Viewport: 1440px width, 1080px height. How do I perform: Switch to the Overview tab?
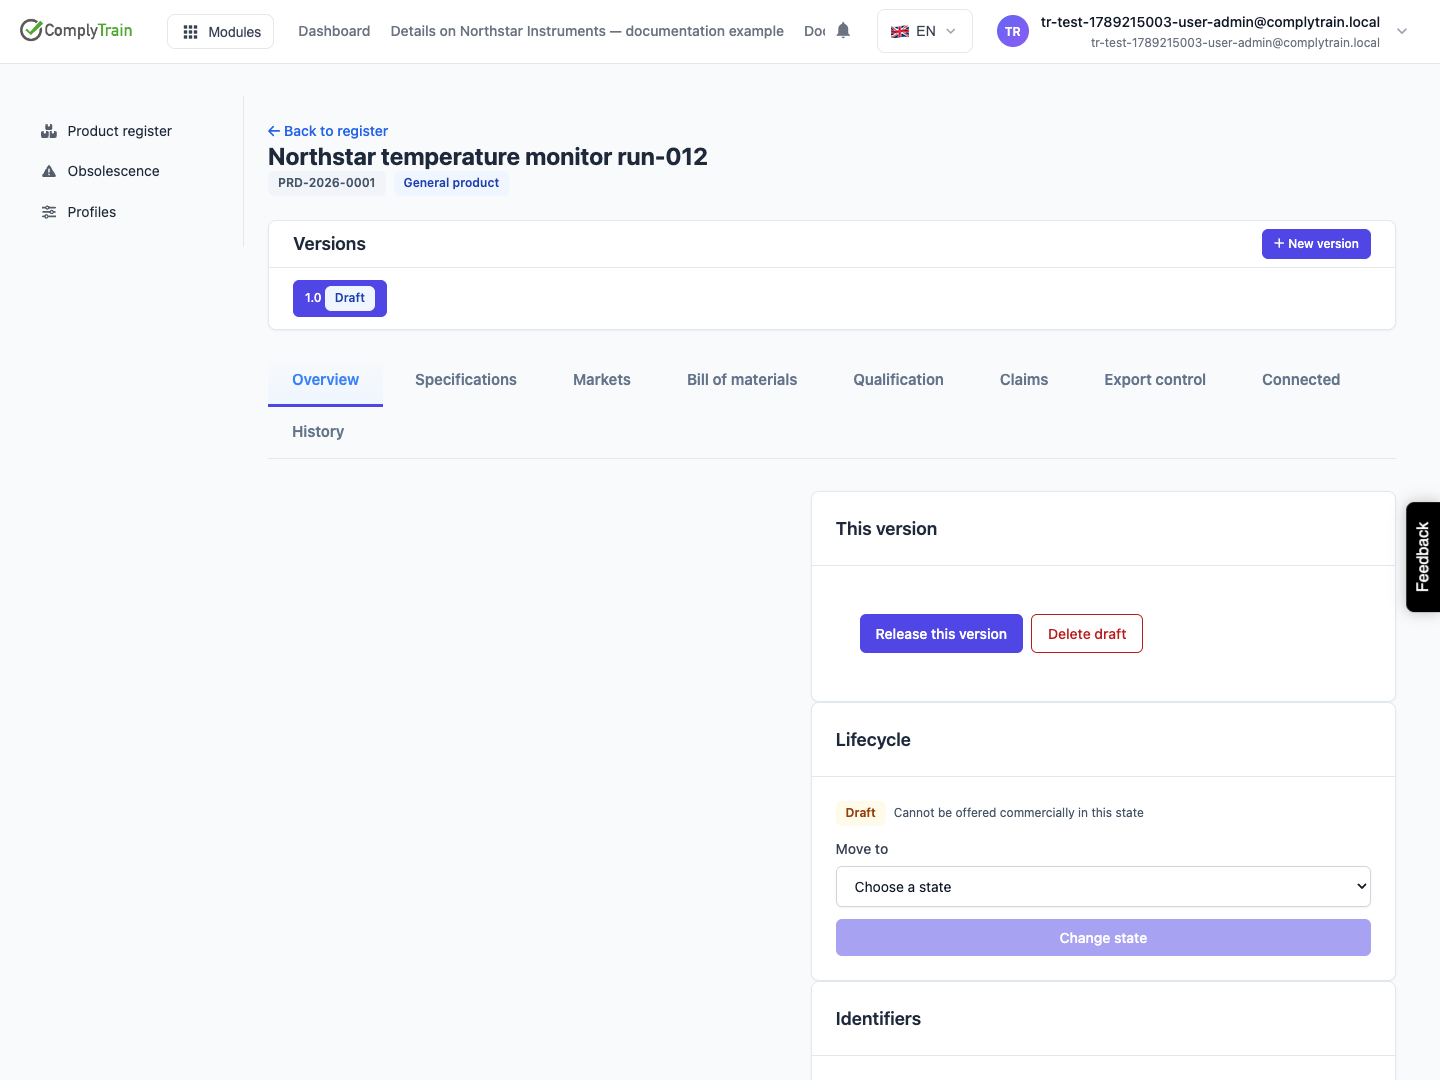point(325,380)
